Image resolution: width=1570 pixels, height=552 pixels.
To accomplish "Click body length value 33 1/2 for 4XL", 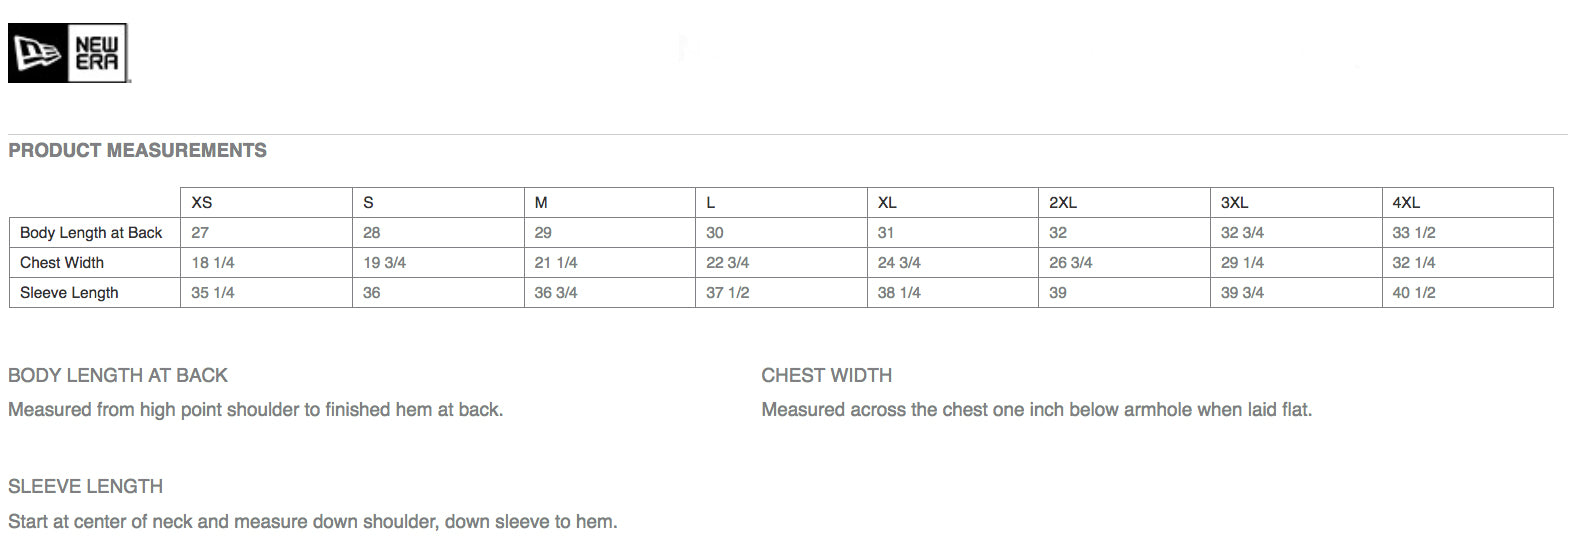I will [x=1414, y=232].
